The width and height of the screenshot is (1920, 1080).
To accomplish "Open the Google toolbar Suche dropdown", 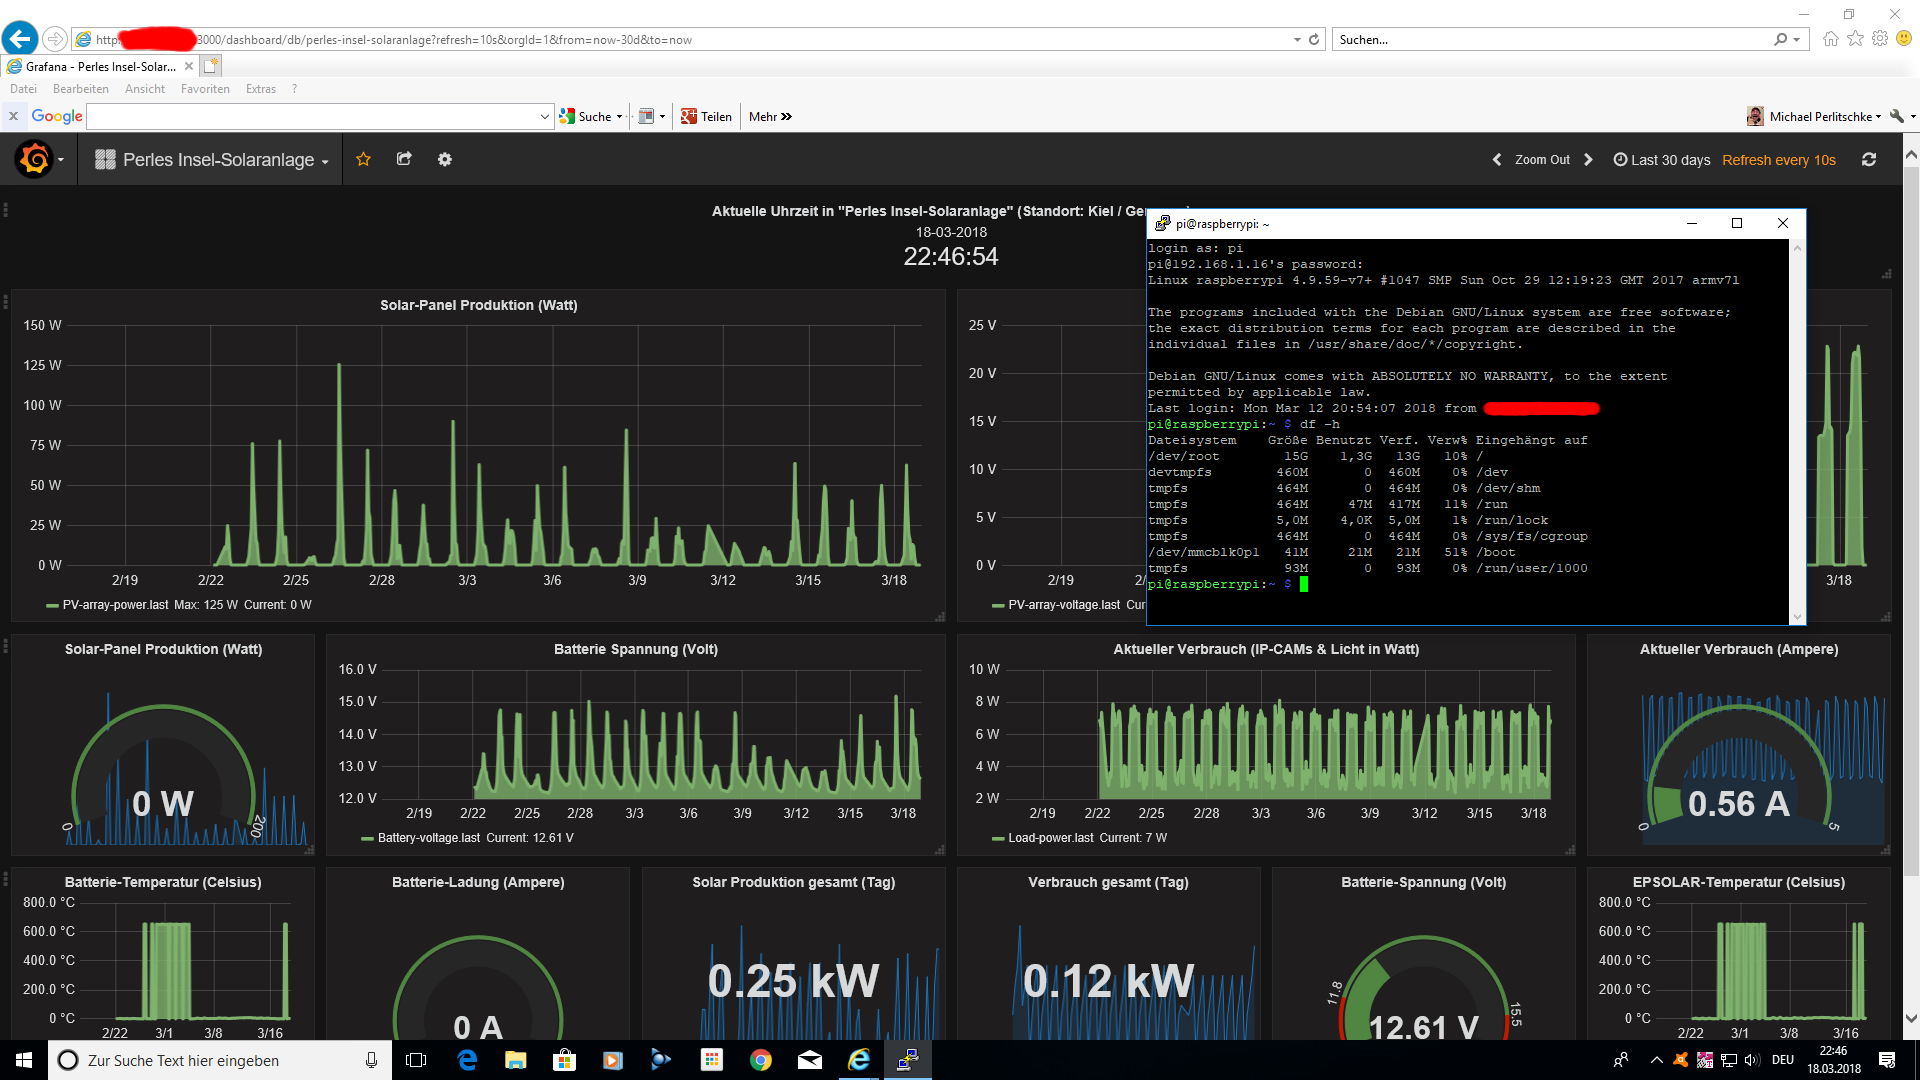I will point(620,117).
